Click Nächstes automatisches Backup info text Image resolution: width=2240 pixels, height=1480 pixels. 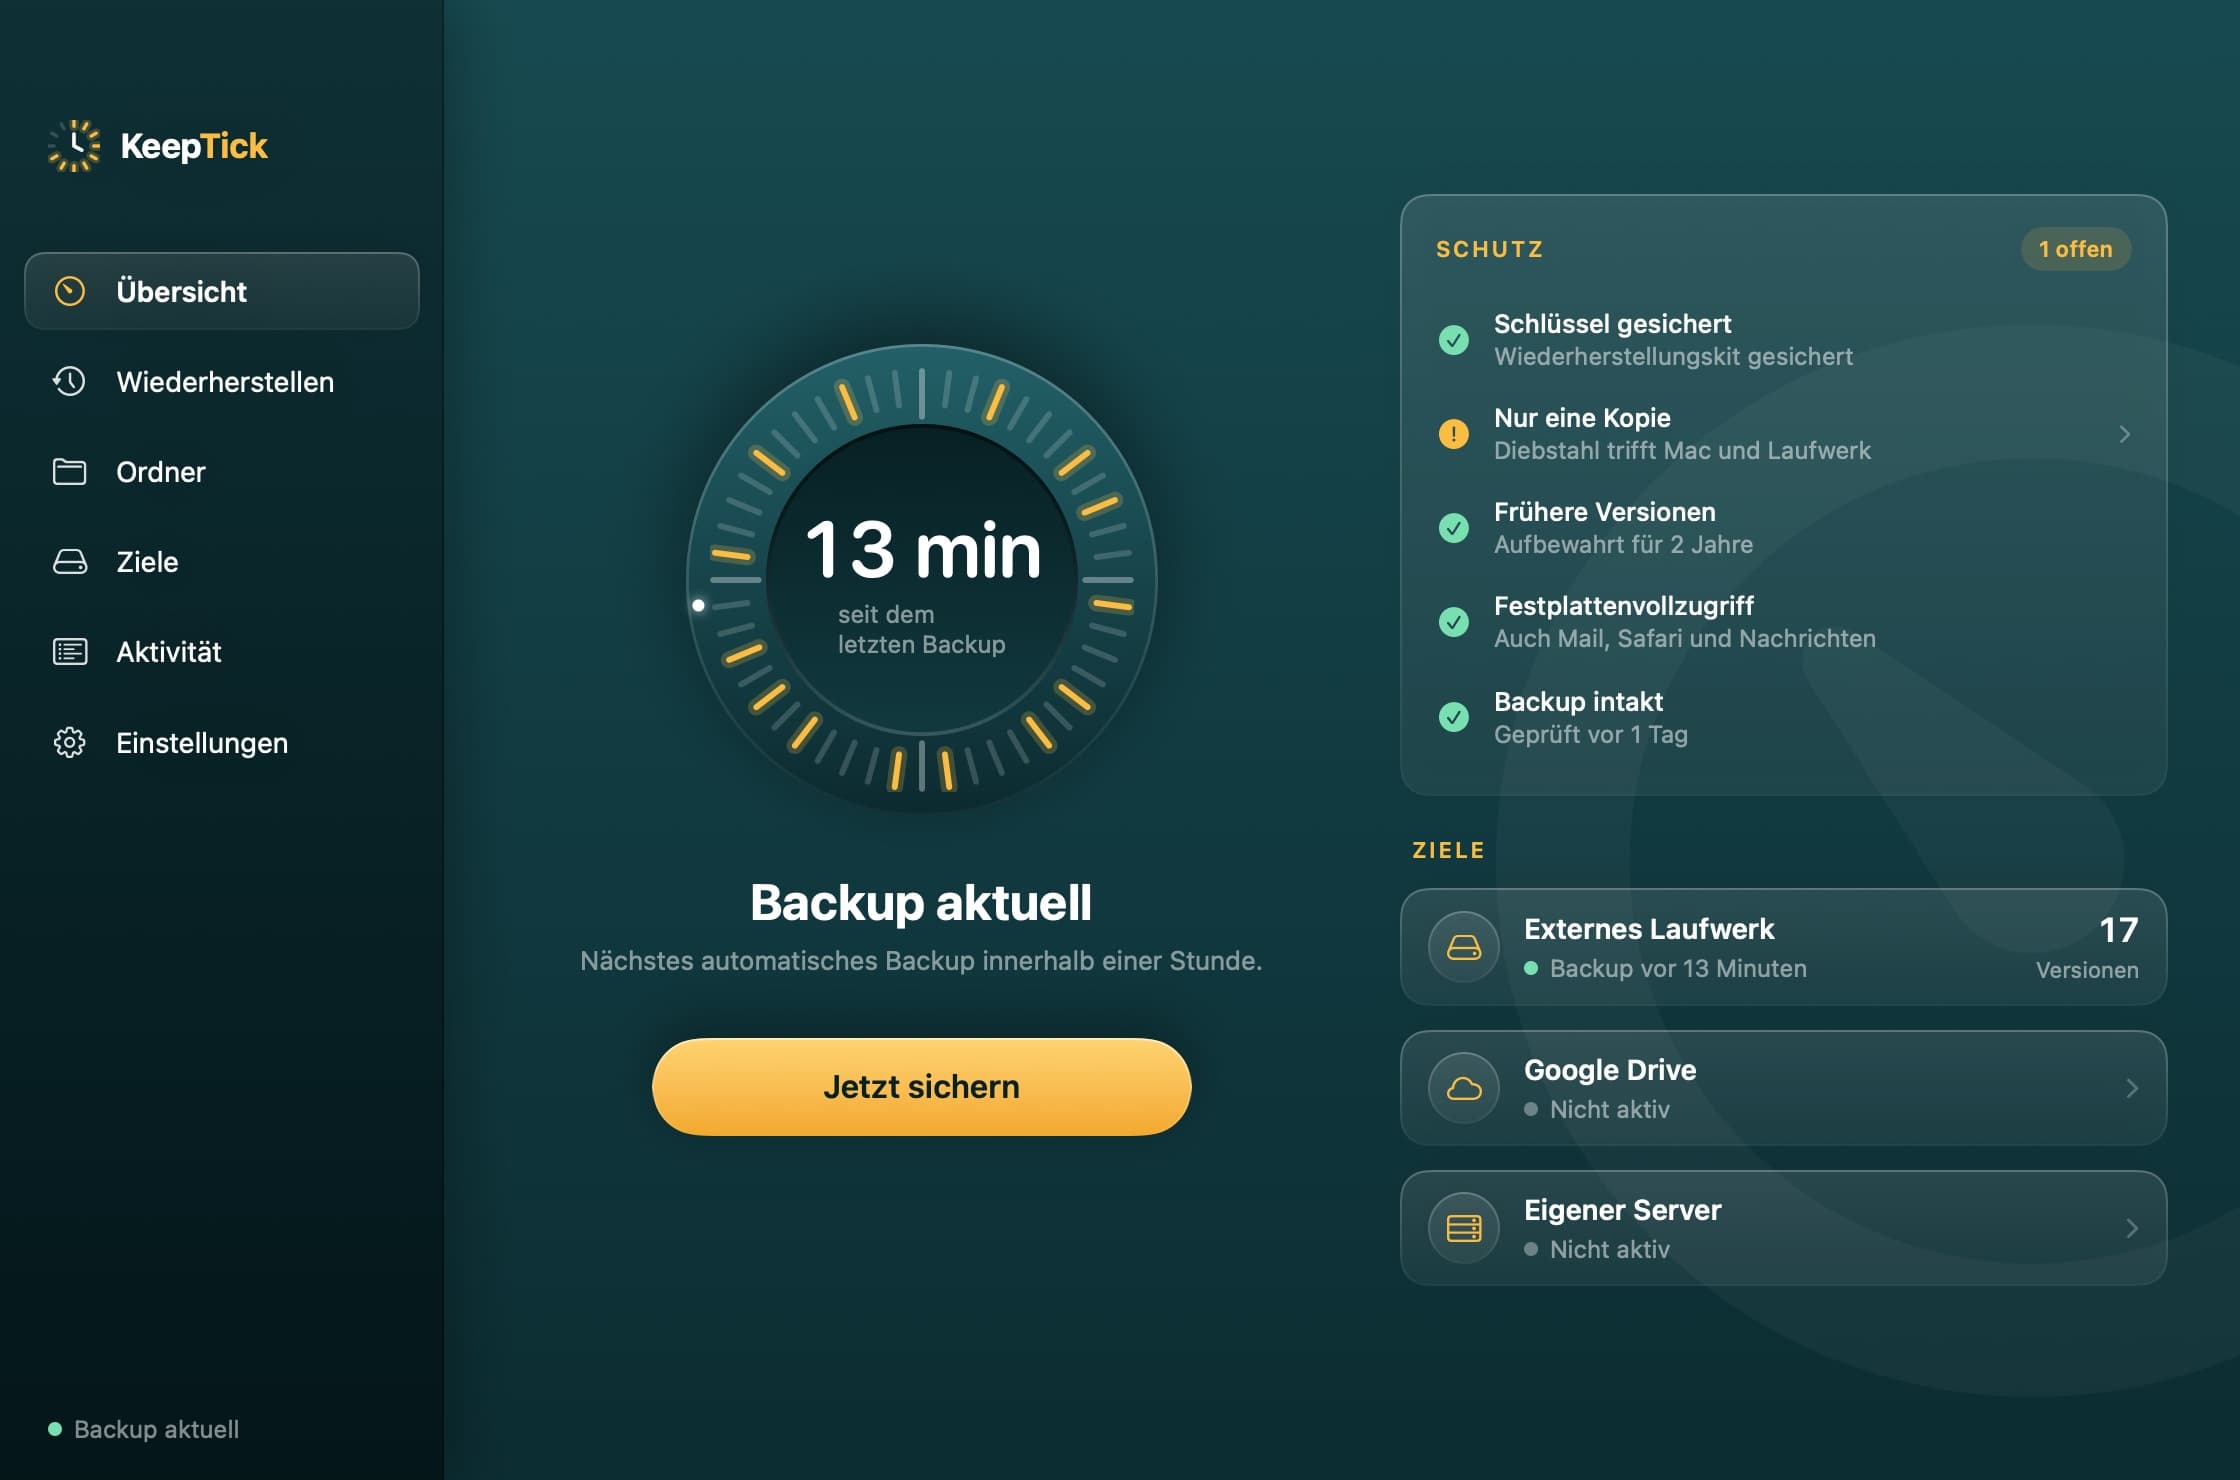coord(921,961)
